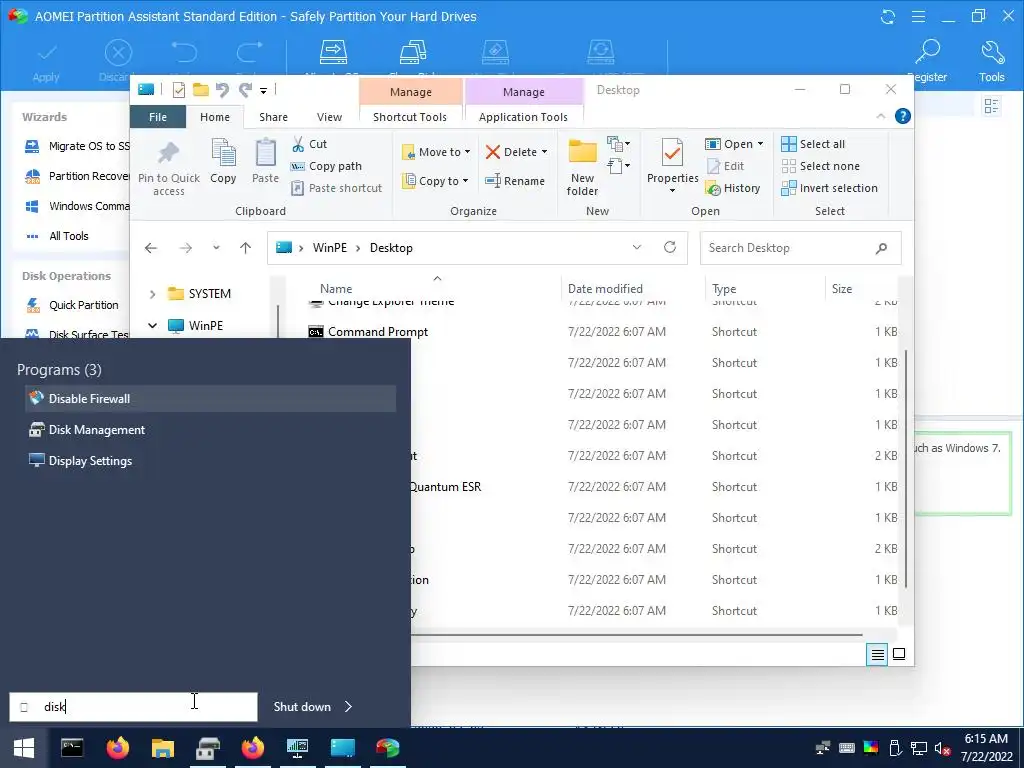Click the History icon in Open group

pos(713,188)
